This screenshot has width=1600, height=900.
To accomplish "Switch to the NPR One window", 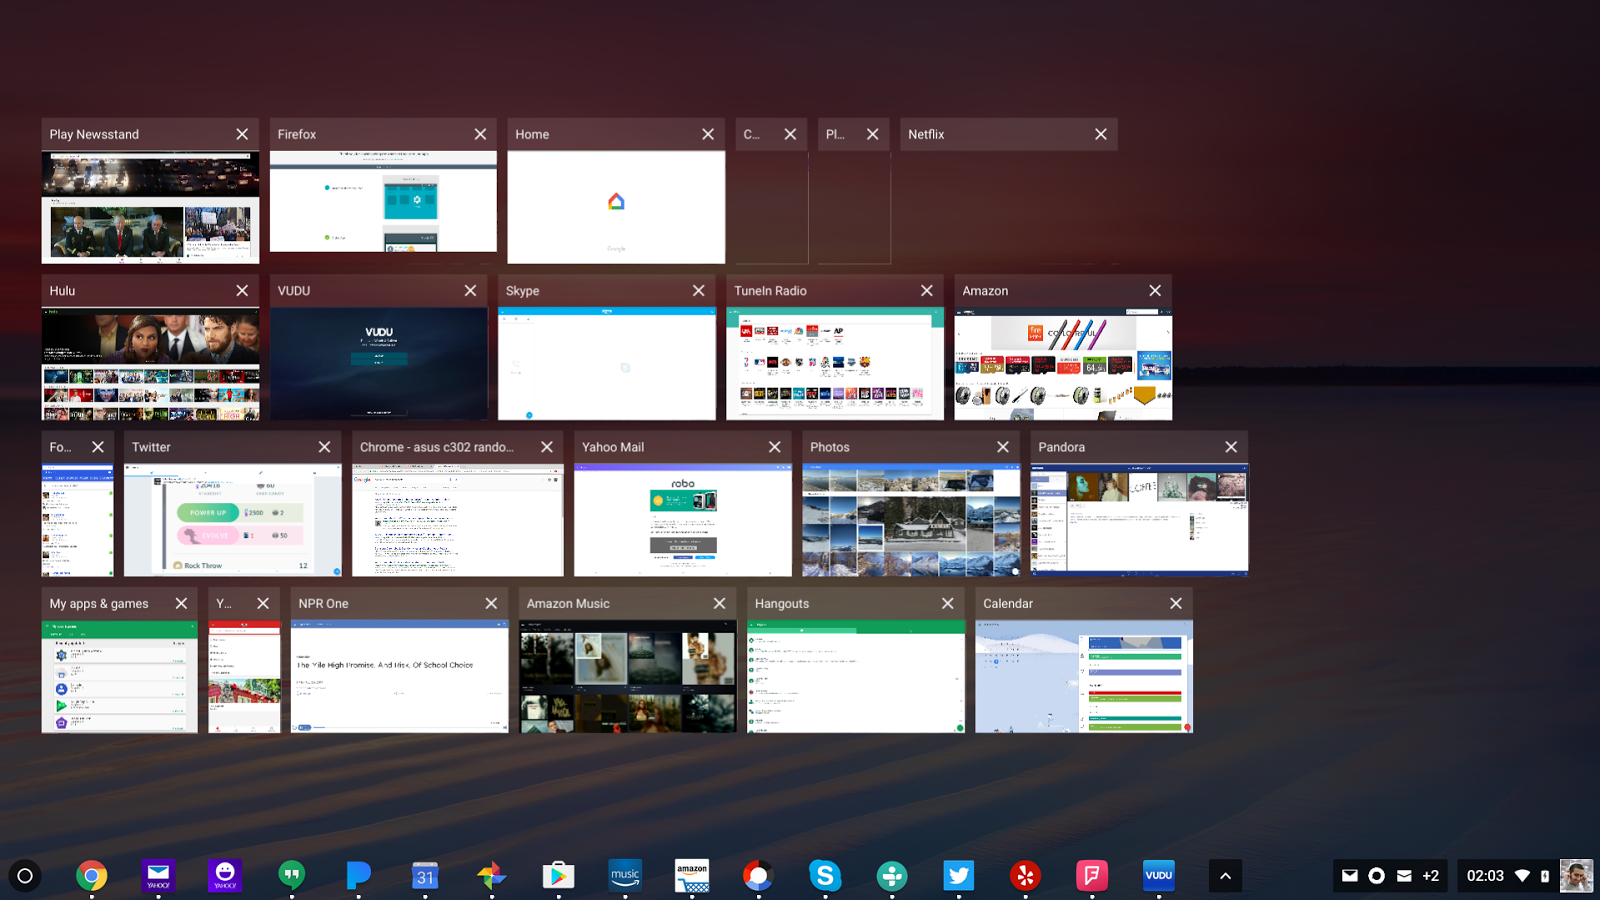I will (x=399, y=660).
